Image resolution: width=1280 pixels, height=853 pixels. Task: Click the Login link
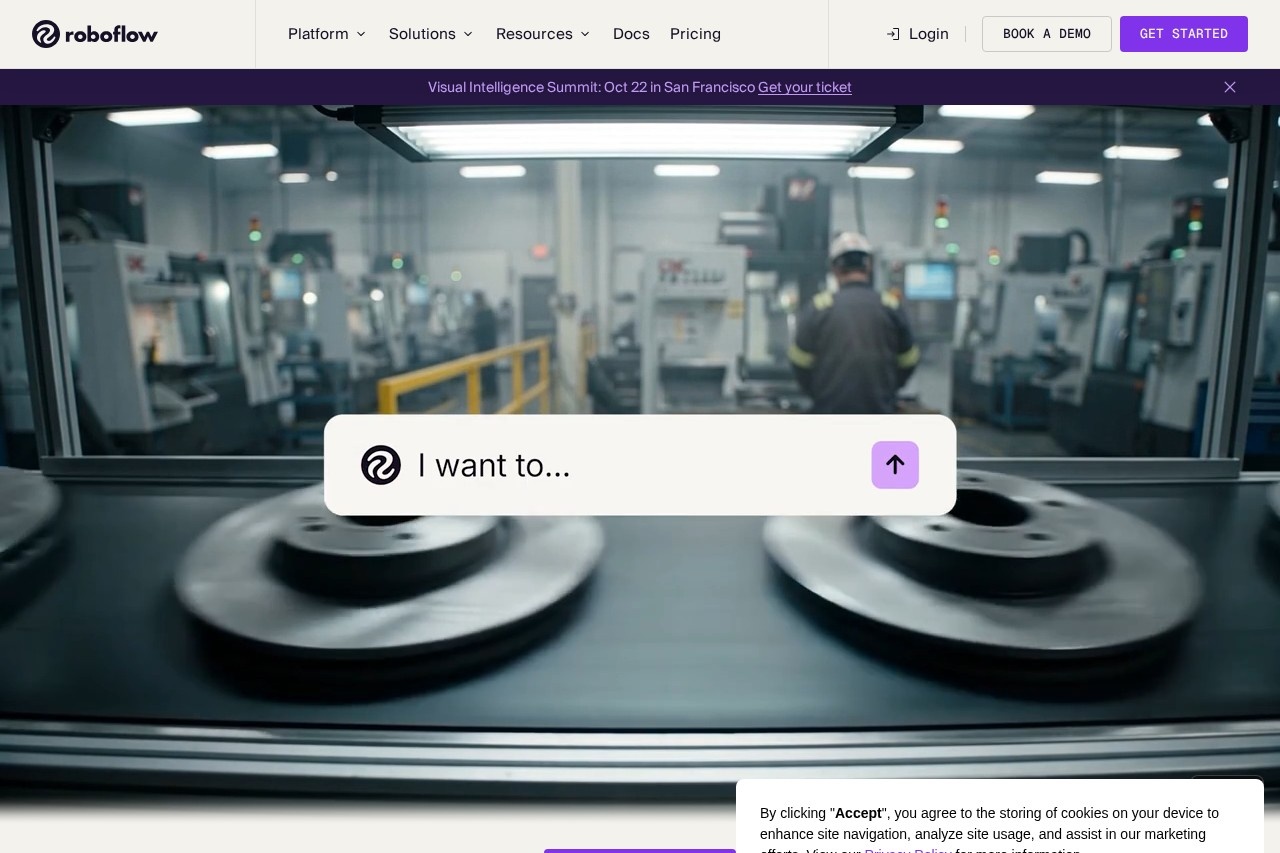(917, 34)
